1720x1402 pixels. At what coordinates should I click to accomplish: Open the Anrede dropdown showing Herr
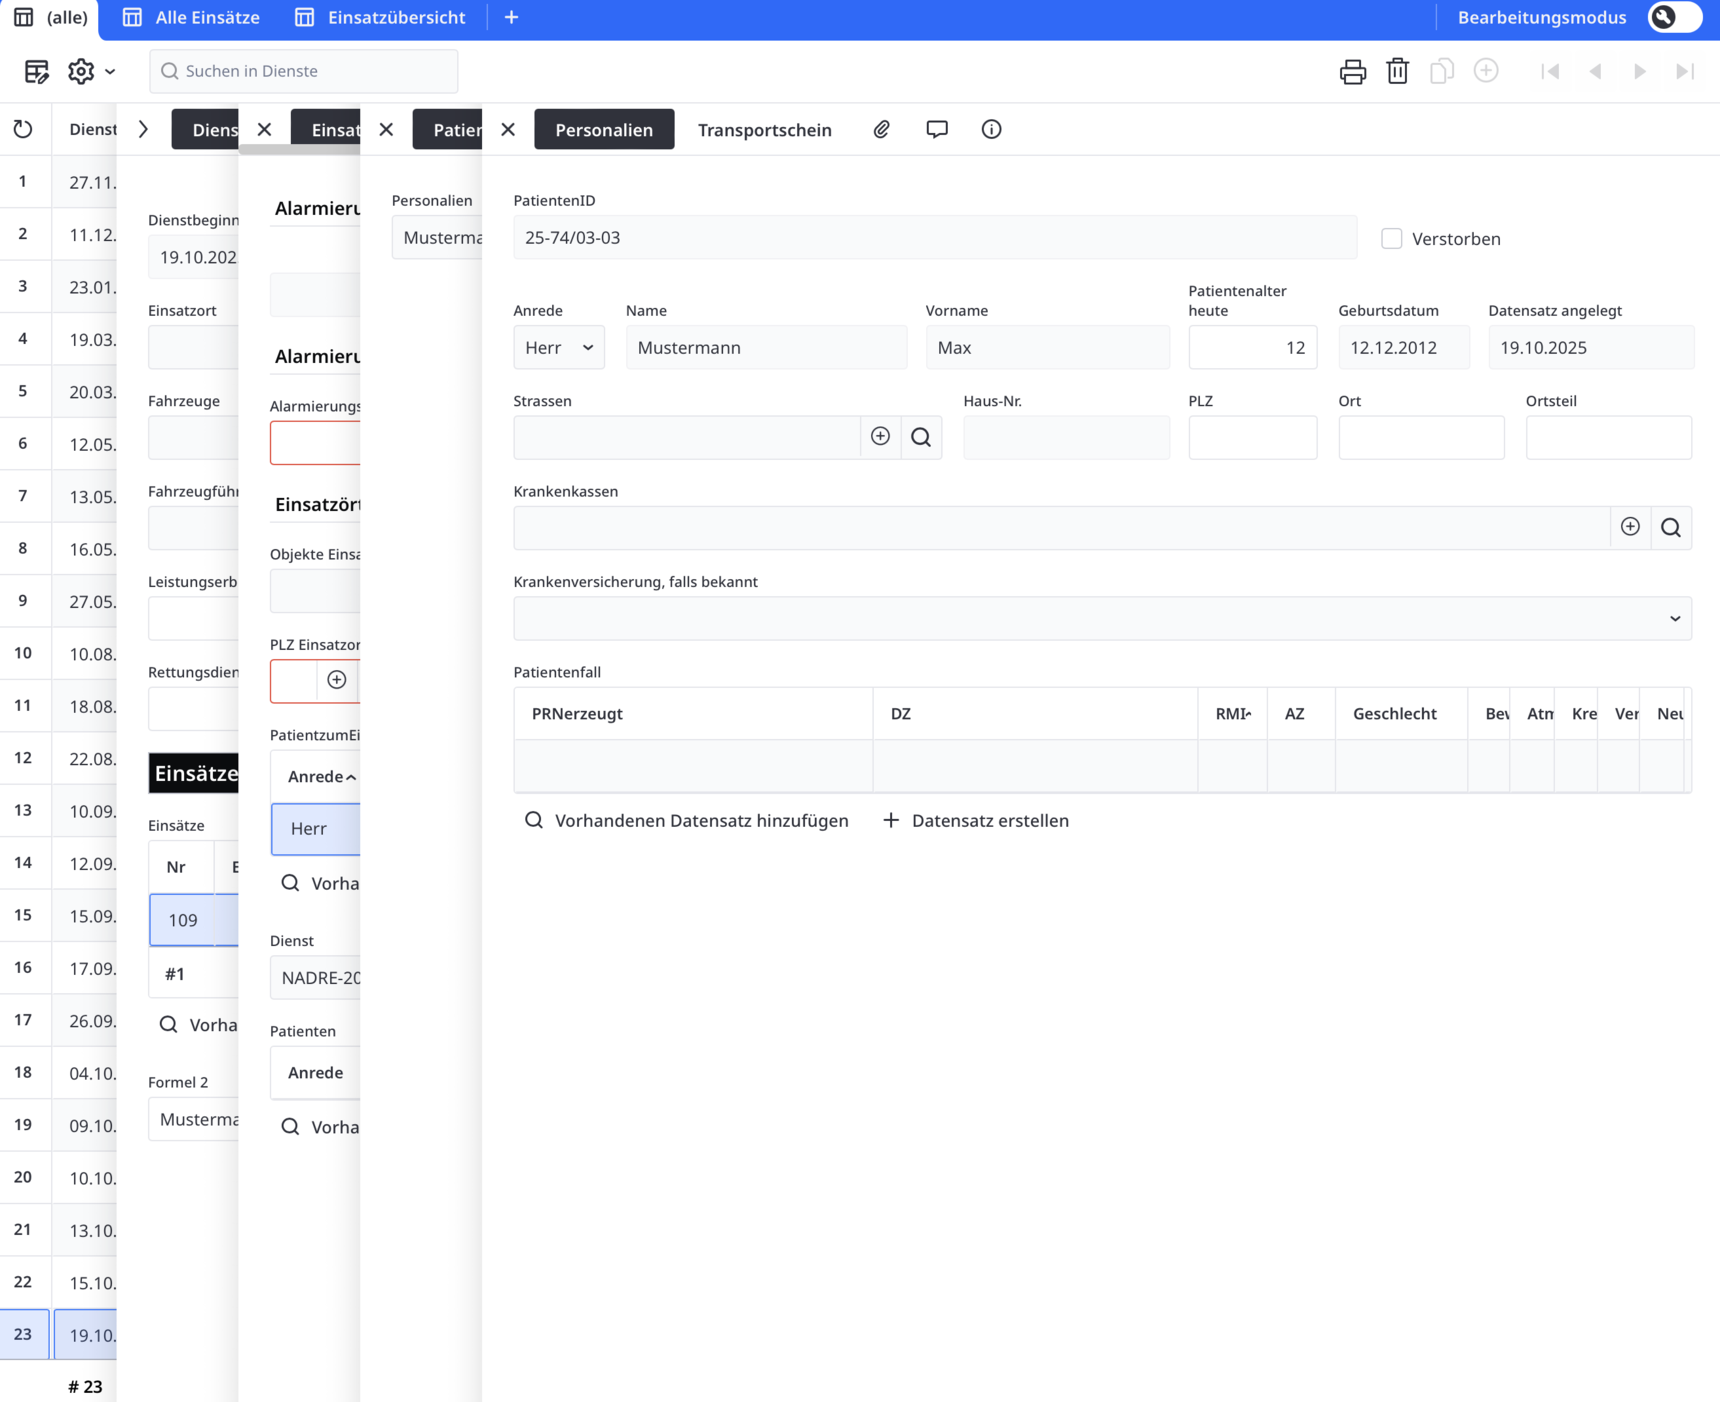click(x=558, y=348)
